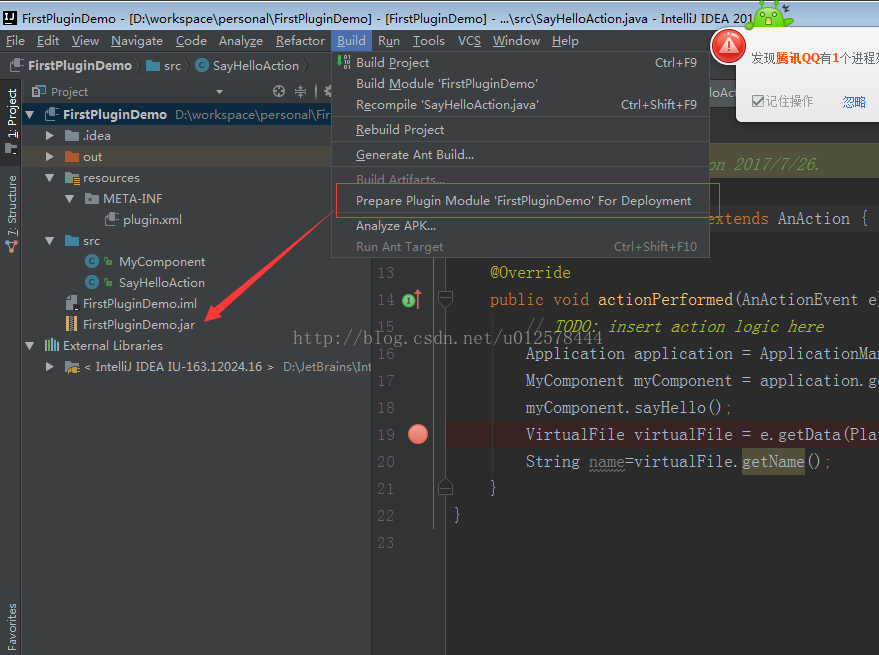Toggle code folding marker on line 14
The width and height of the screenshot is (879, 655).
tap(446, 299)
